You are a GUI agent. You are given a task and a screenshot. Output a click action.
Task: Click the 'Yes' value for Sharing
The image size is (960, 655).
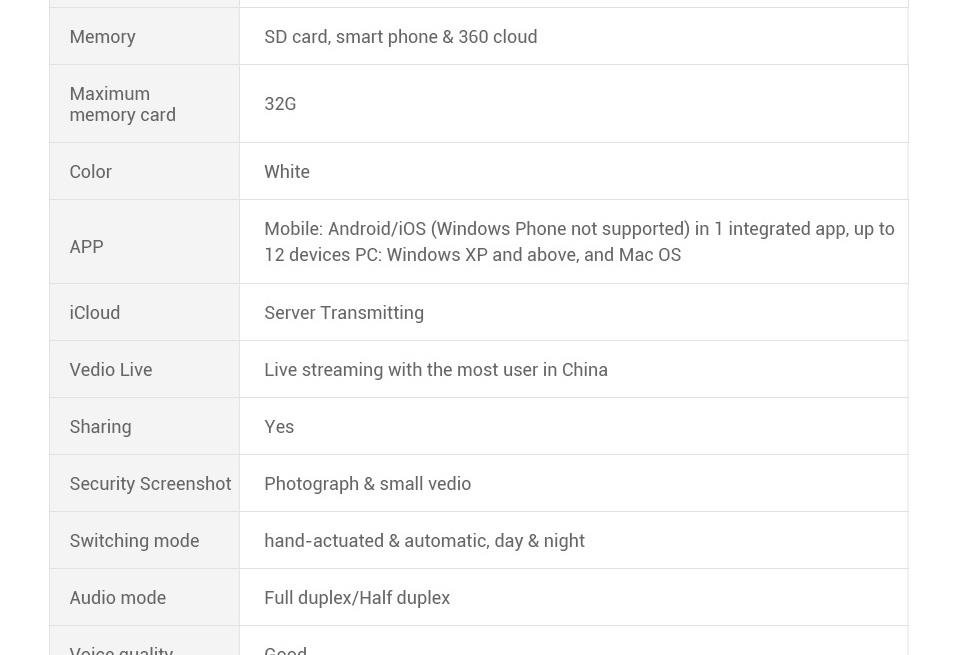point(279,427)
